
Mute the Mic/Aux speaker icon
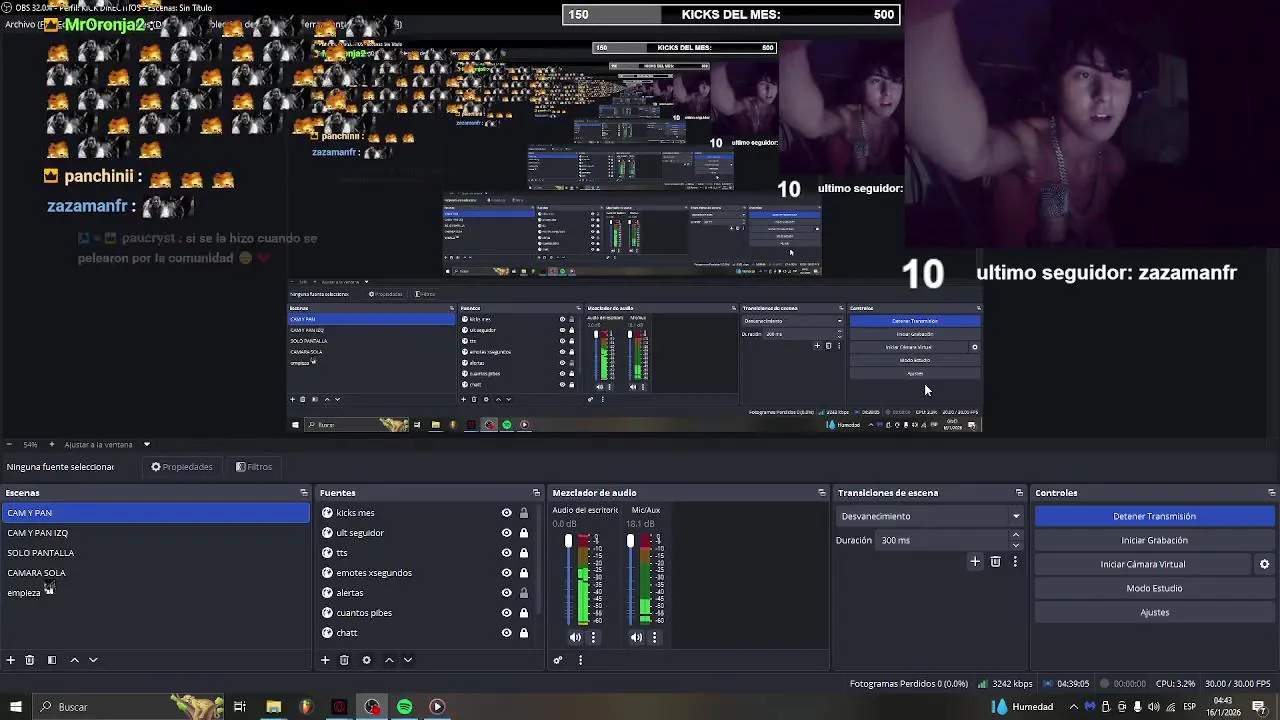[636, 637]
